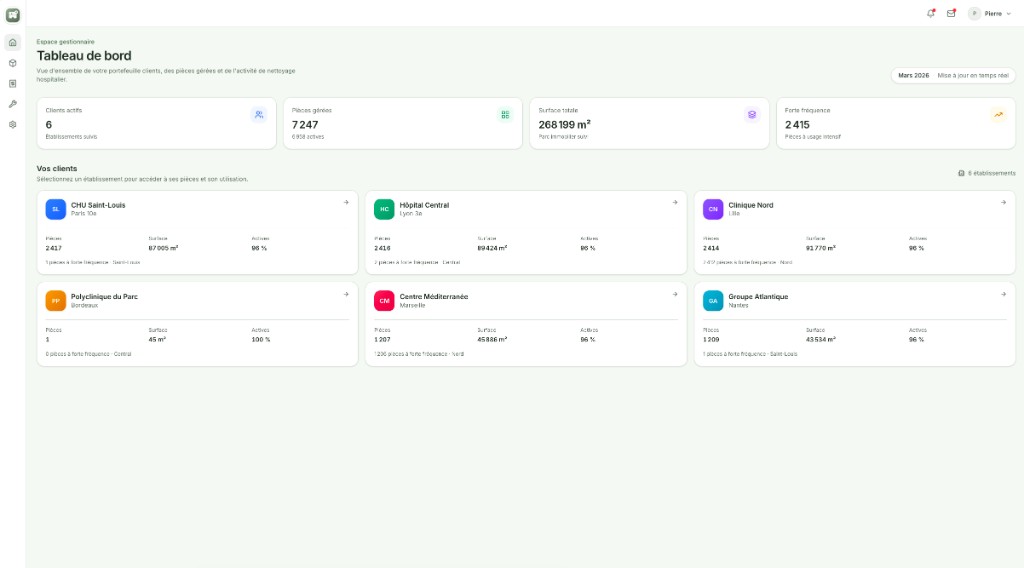Click the Pierre username label
The width and height of the screenshot is (1024, 568).
tap(993, 14)
